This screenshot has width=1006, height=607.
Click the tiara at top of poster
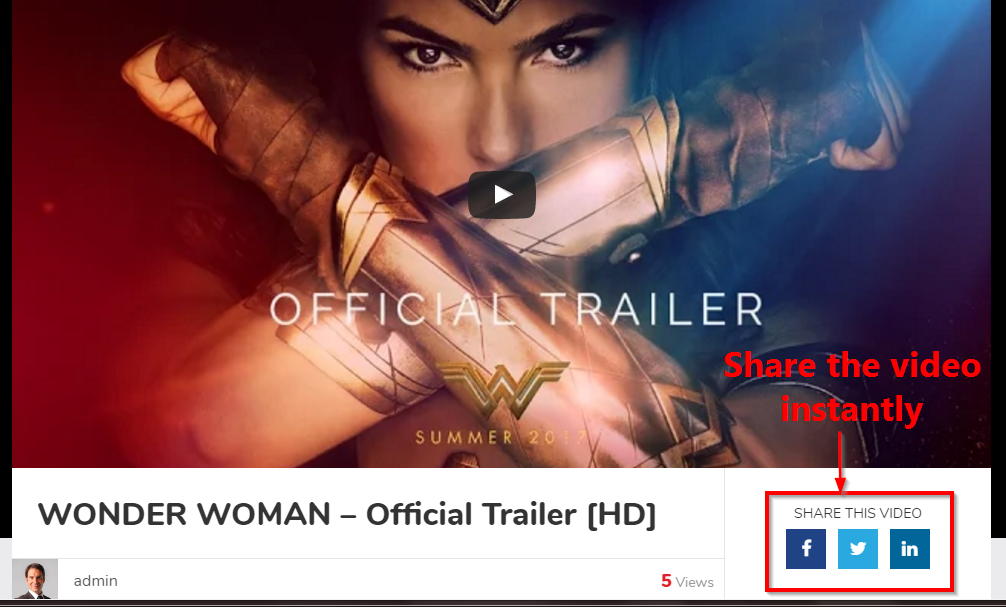click(494, 9)
